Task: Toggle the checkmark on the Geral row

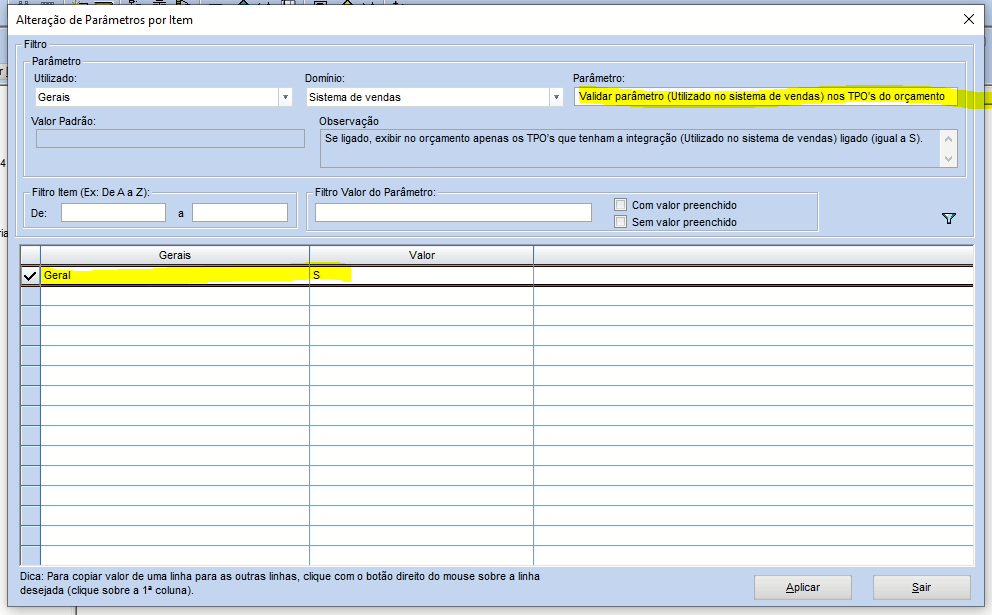Action: pyautogui.click(x=30, y=275)
